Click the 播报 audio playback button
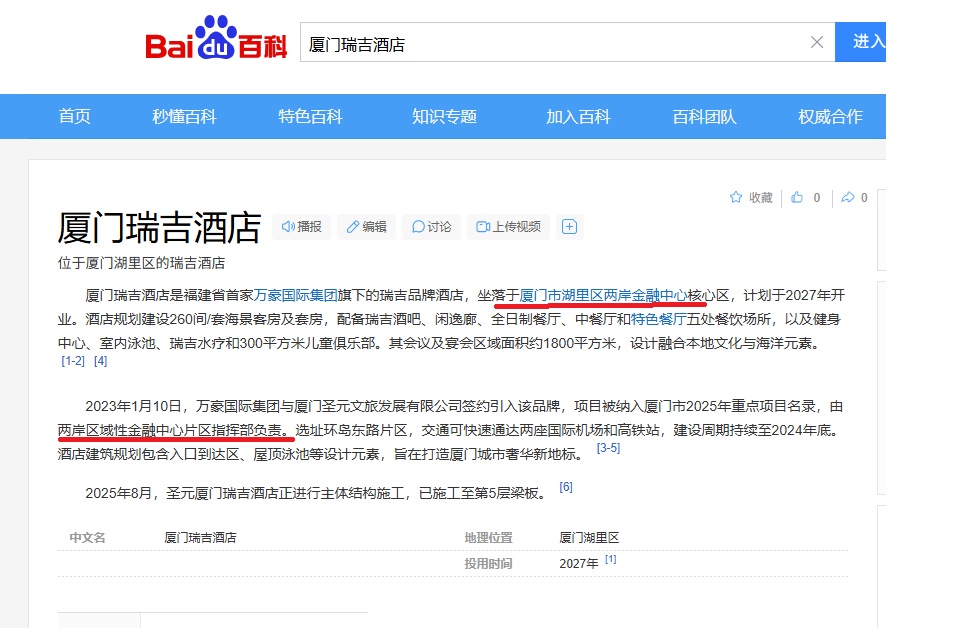Screen dimensions: 956x628 click(301, 227)
